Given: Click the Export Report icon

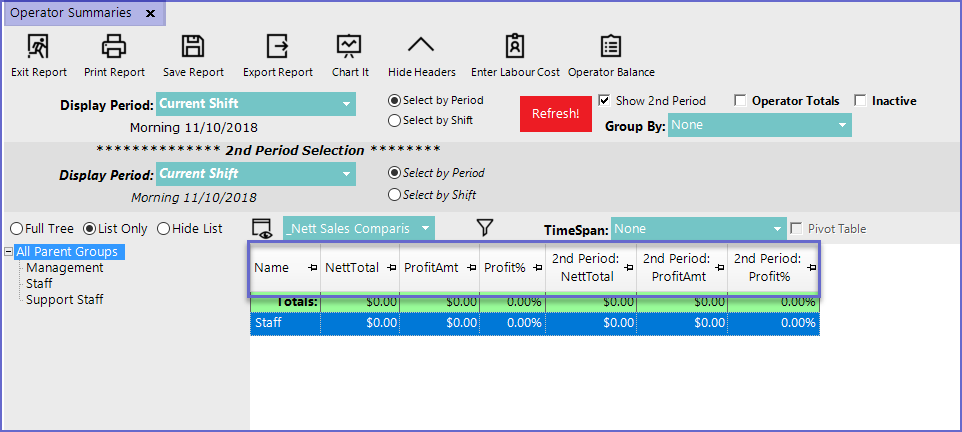Looking at the screenshot, I should point(277,46).
